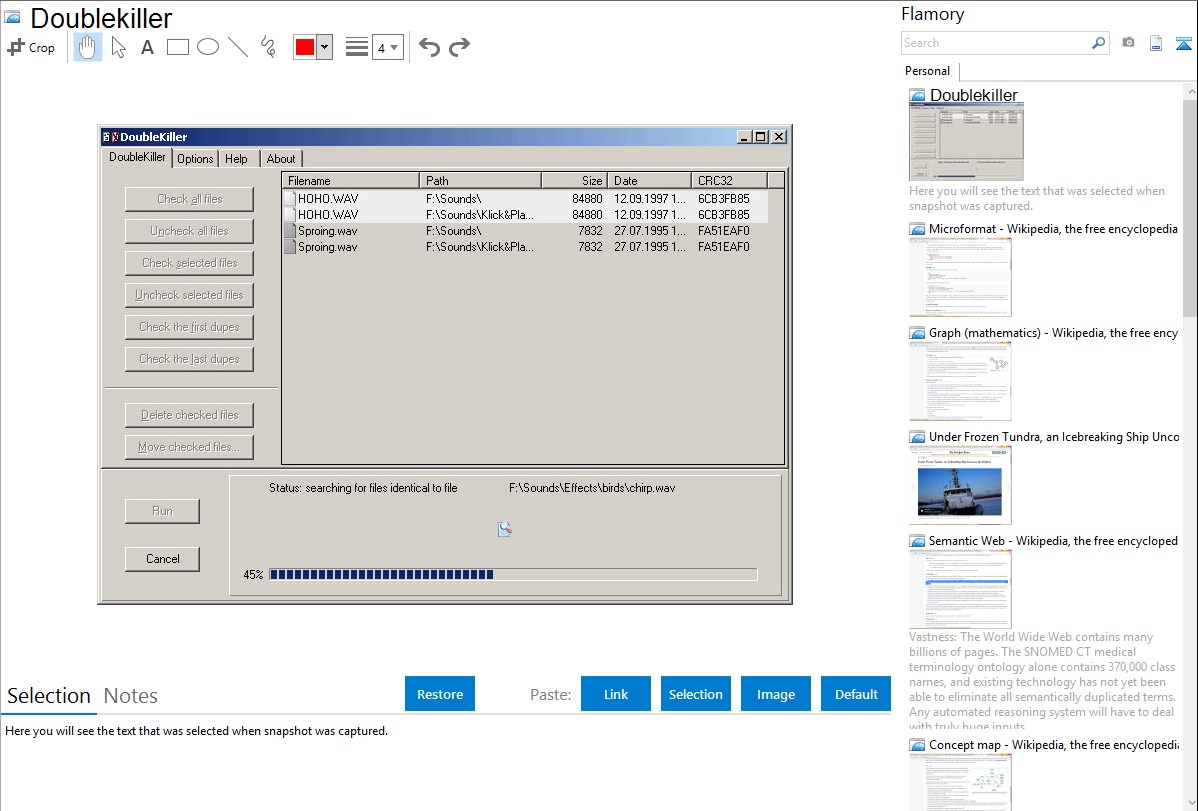Screen dimensions: 1198x811
Task: Choose the freehand drawing tool
Action: tap(268, 47)
